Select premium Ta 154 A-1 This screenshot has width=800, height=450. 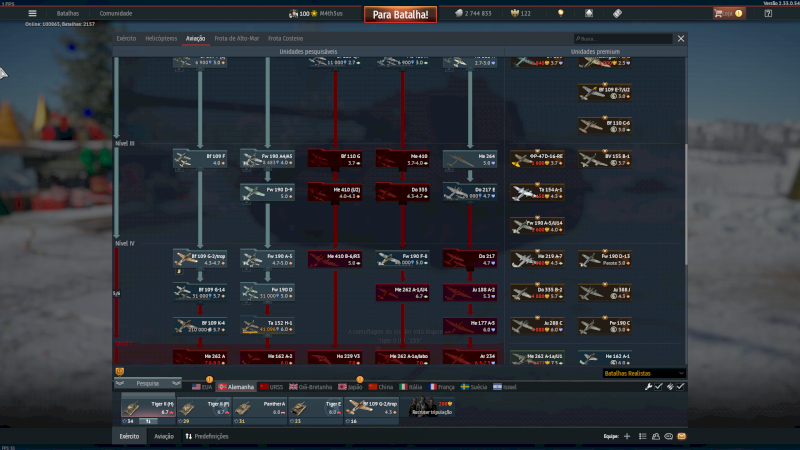[537, 192]
